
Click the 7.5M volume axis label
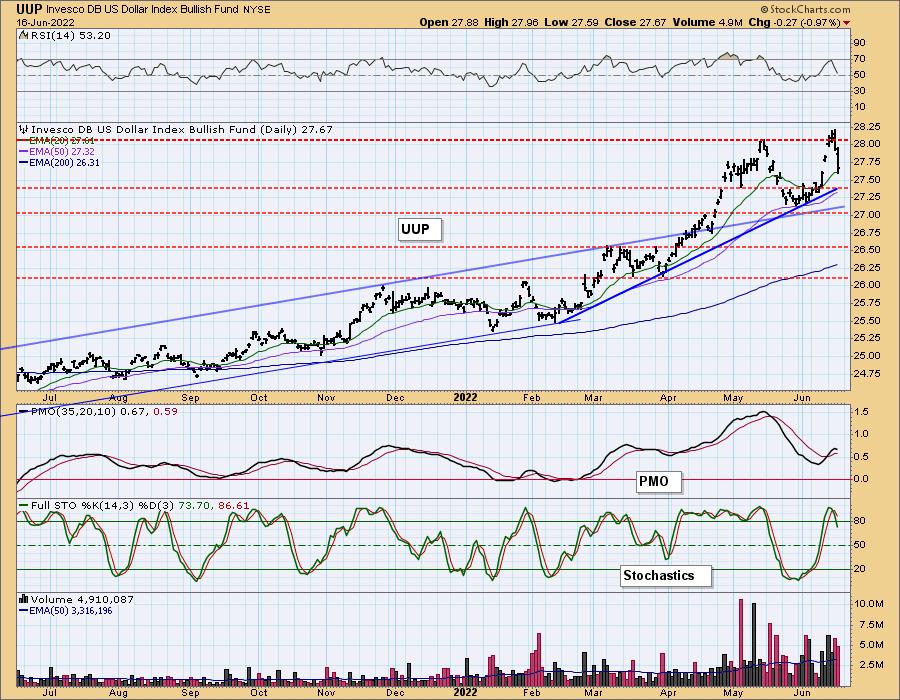point(870,624)
